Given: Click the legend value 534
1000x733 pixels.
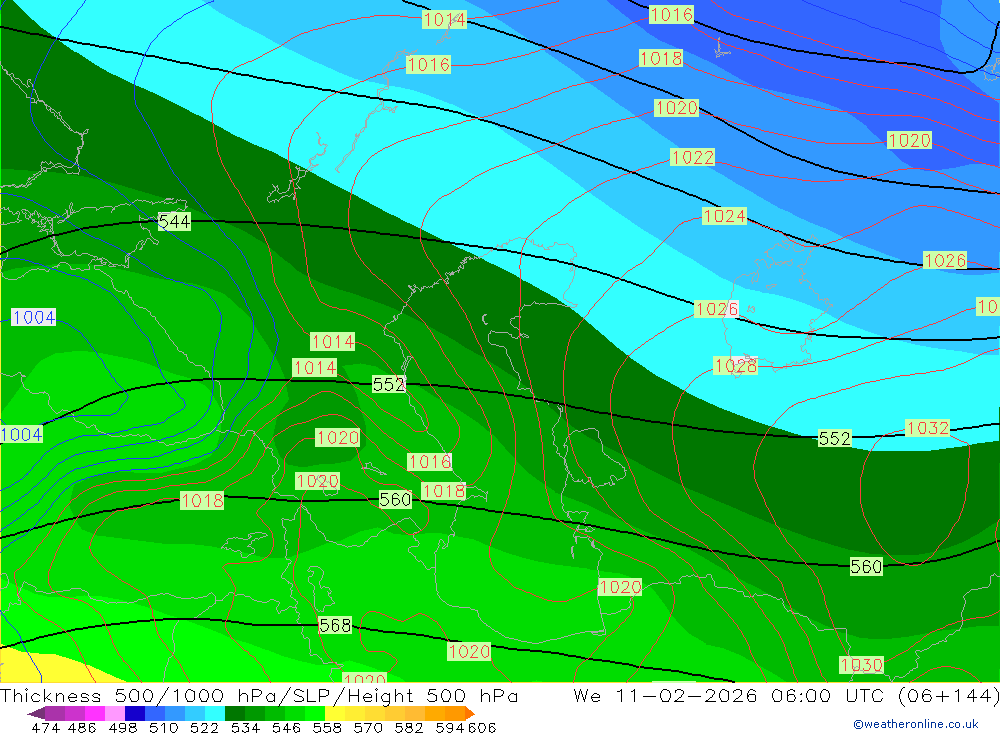Looking at the screenshot, I should (245, 727).
